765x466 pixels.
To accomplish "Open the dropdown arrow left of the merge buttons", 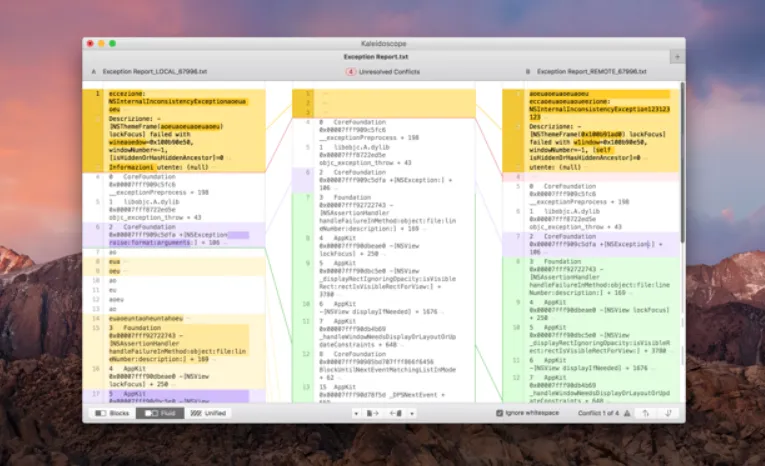I will click(x=356, y=414).
